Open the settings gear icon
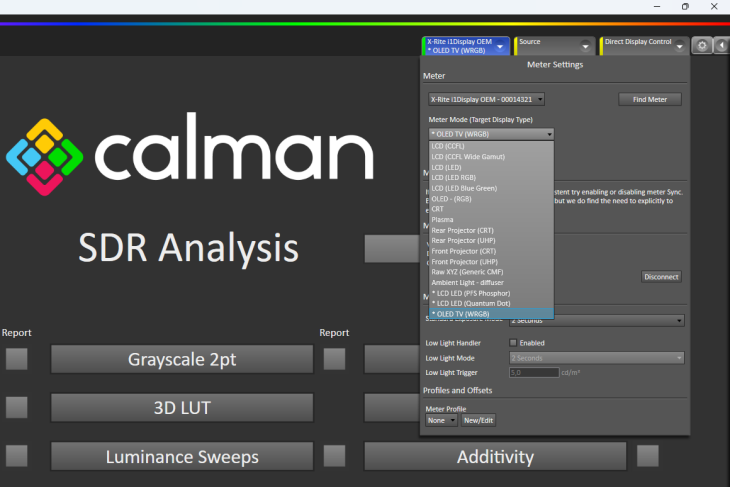This screenshot has width=730, height=487. [x=702, y=45]
